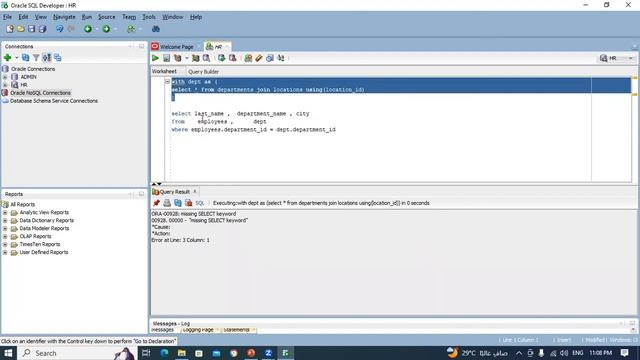
Task: Click the binoculars Find DB Object icon
Action: (156, 29)
